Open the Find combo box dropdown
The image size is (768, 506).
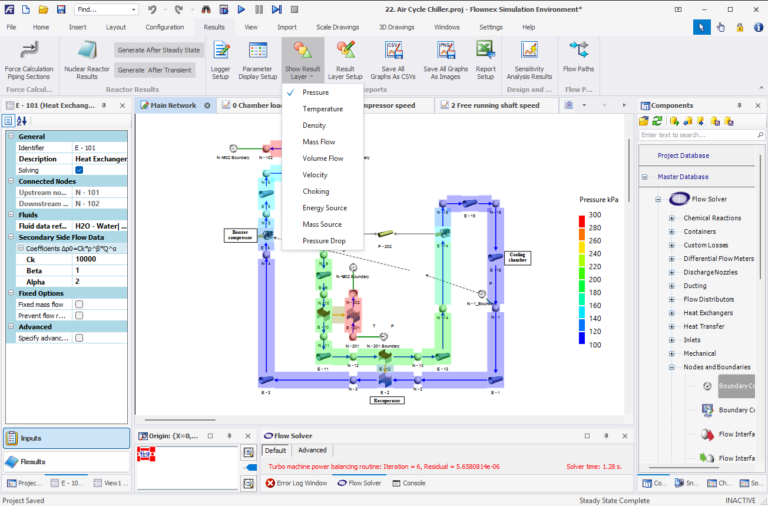pos(133,9)
